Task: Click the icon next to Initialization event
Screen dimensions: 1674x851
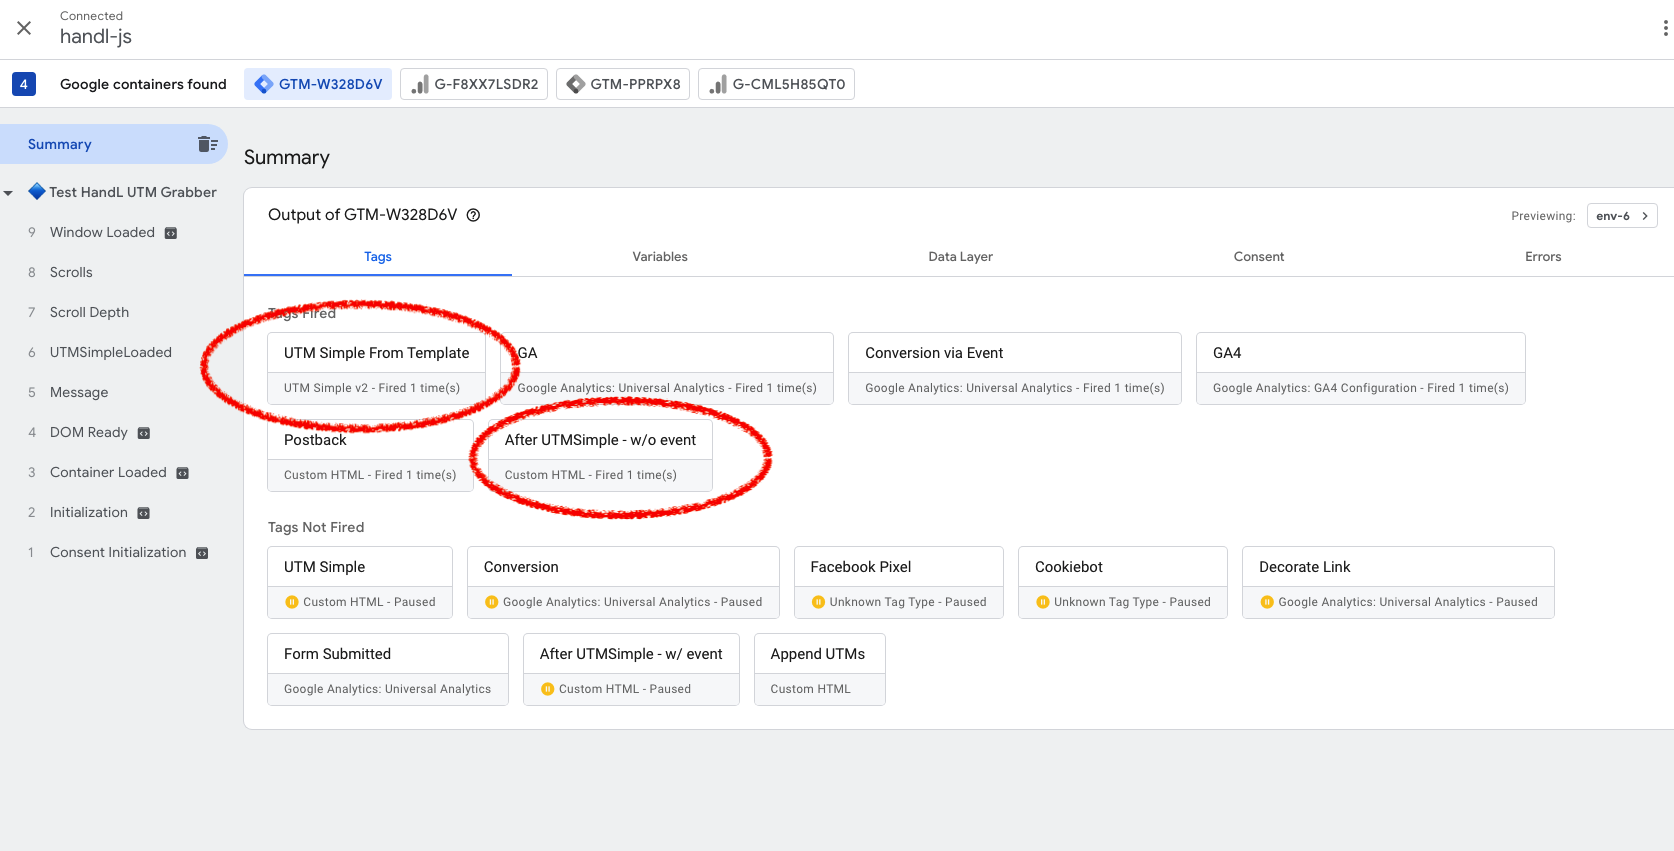Action: [144, 513]
